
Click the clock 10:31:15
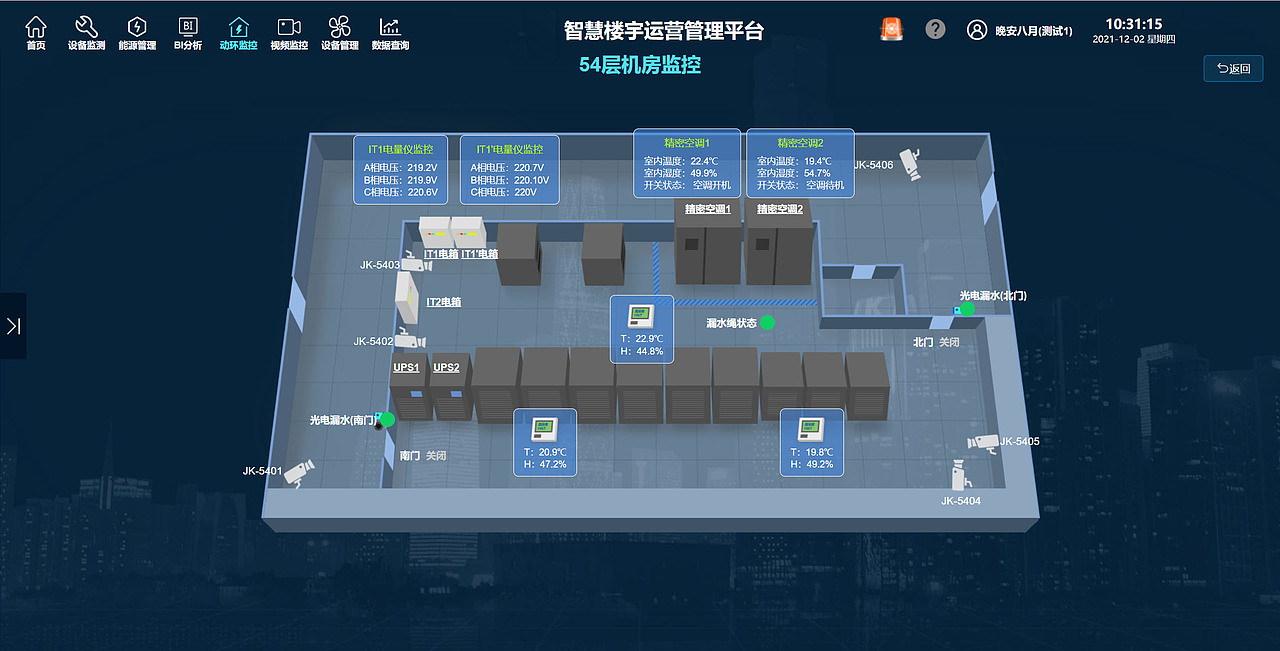(x=1134, y=24)
